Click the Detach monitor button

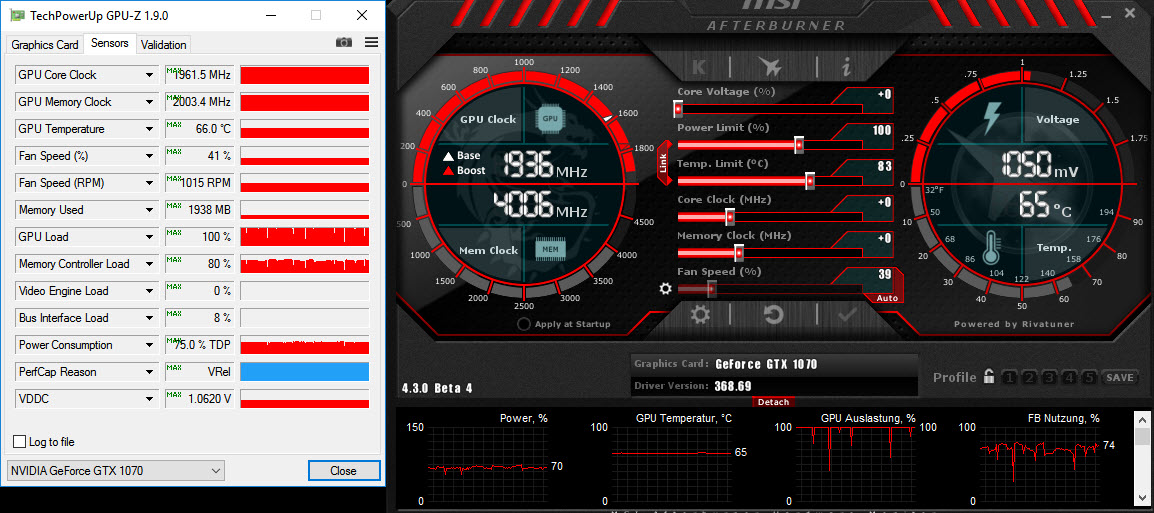(x=773, y=402)
